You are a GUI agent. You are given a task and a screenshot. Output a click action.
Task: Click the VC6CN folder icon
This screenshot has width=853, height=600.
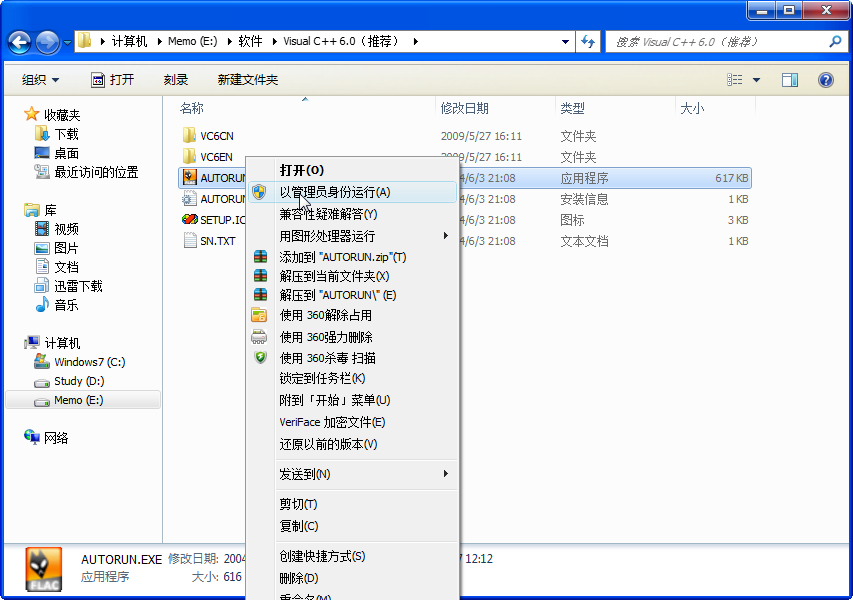pyautogui.click(x=189, y=135)
